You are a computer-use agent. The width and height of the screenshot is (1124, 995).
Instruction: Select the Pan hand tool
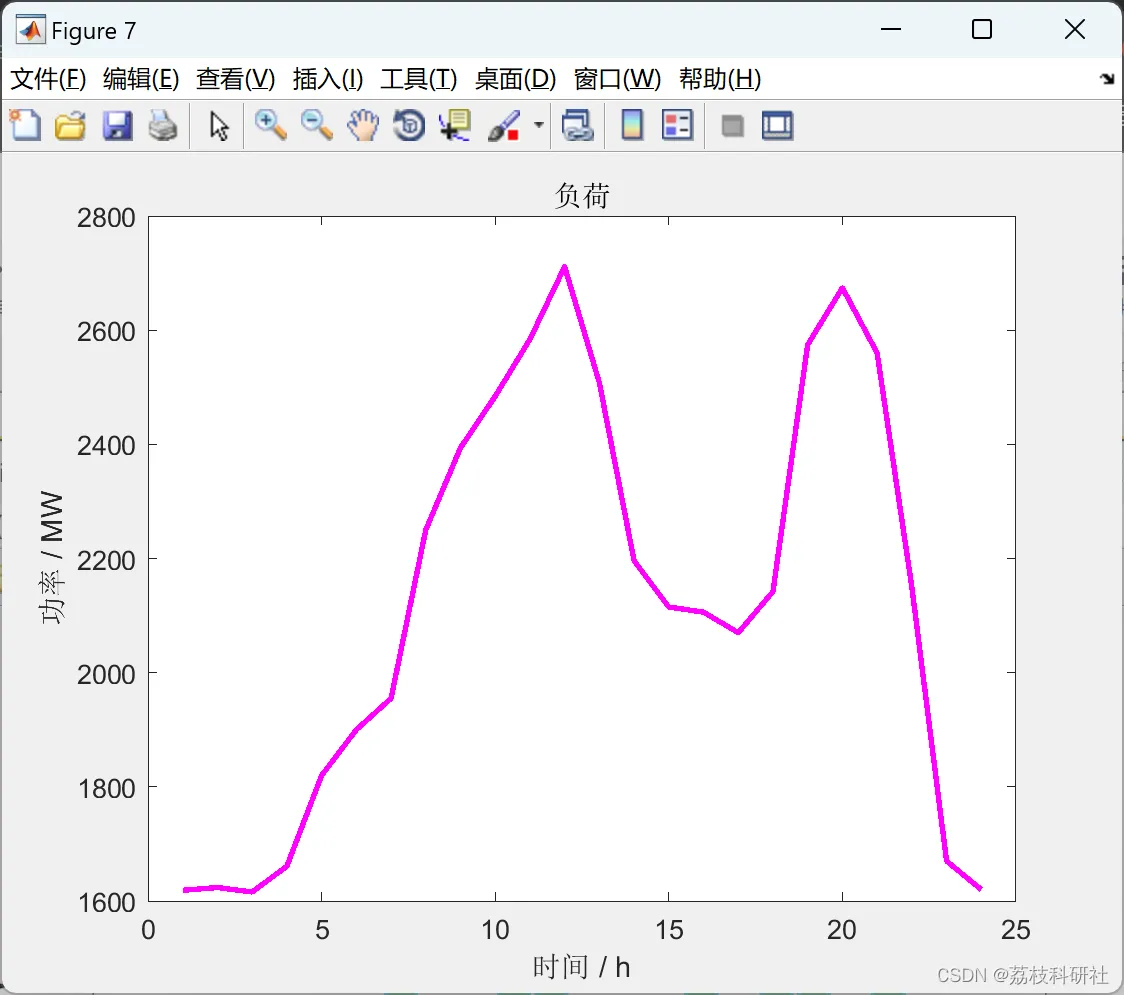point(363,125)
